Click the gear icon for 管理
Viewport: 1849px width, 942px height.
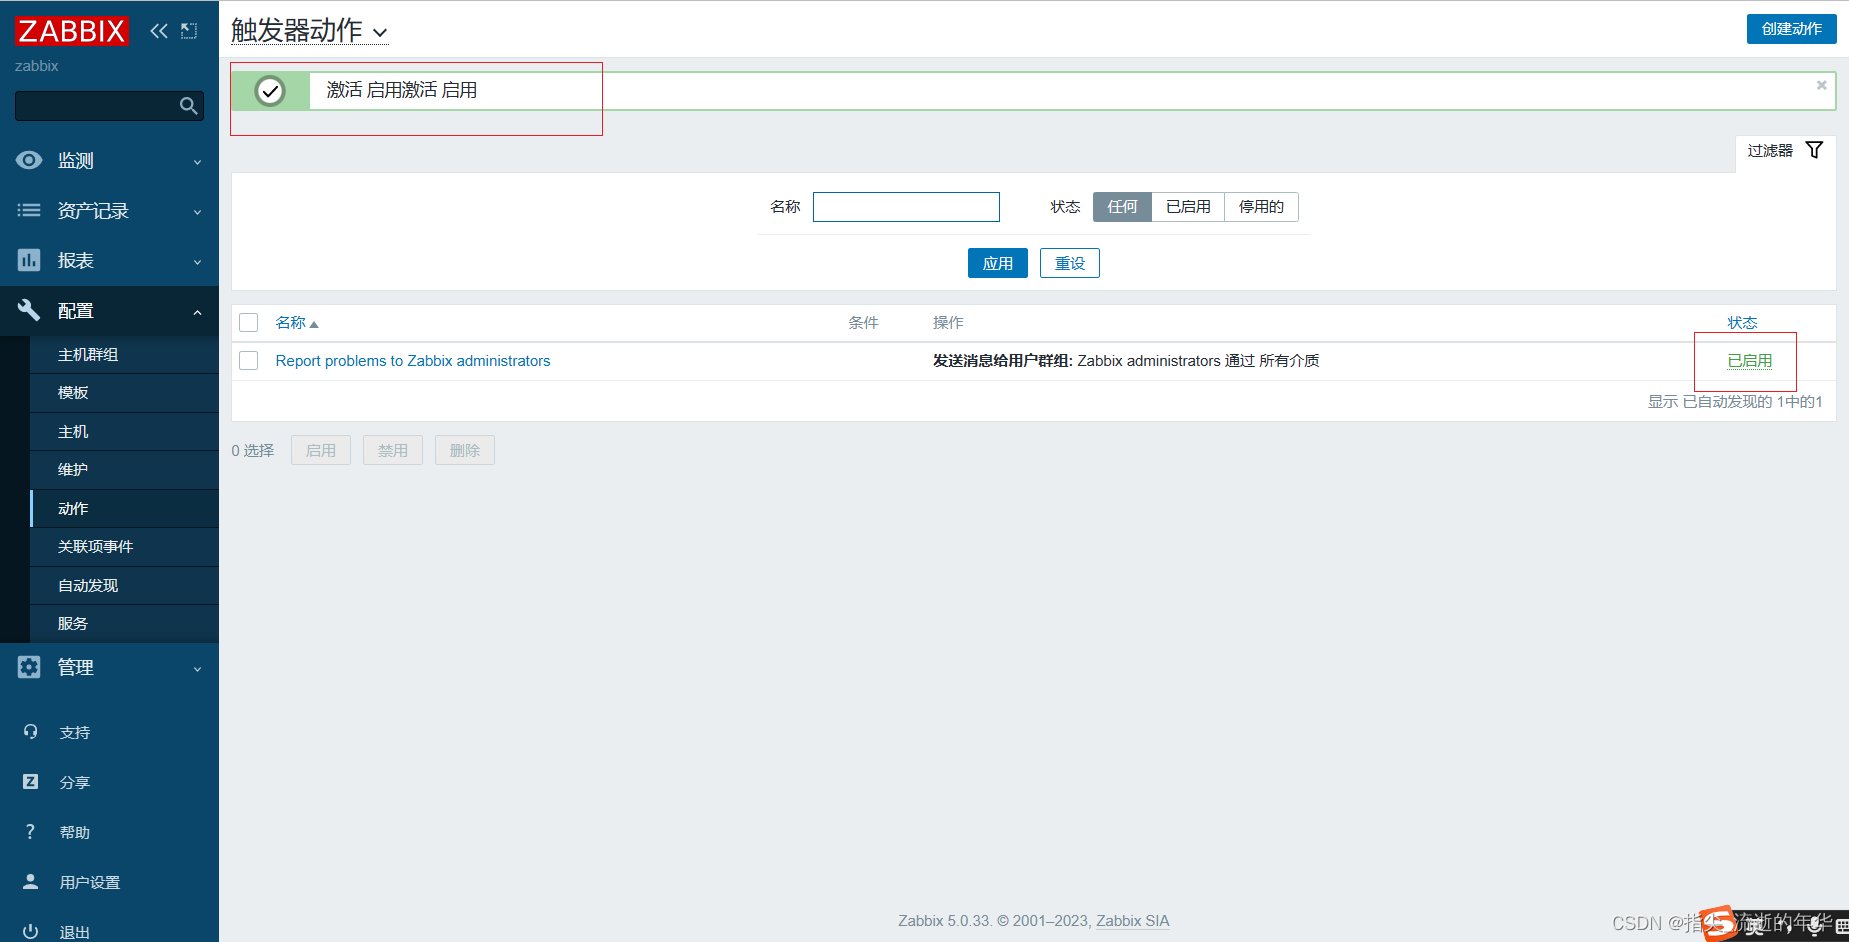[x=29, y=667]
